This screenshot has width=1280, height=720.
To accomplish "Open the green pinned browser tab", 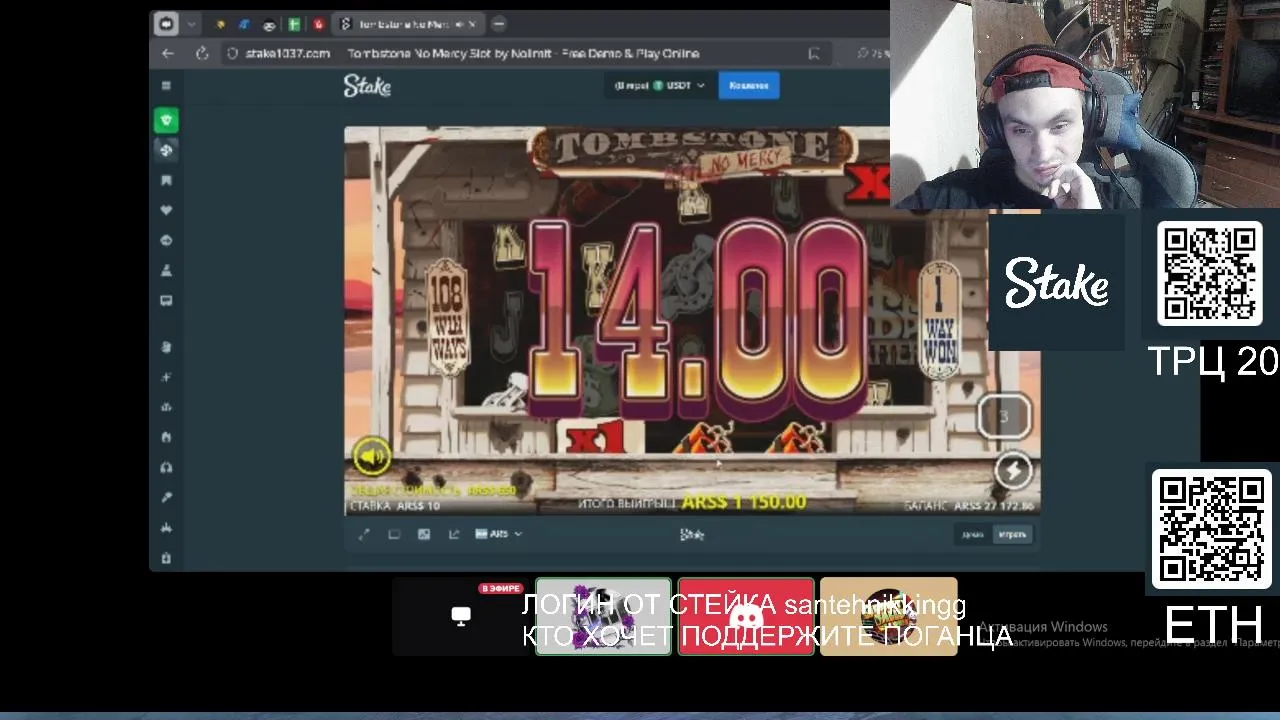I will [294, 24].
